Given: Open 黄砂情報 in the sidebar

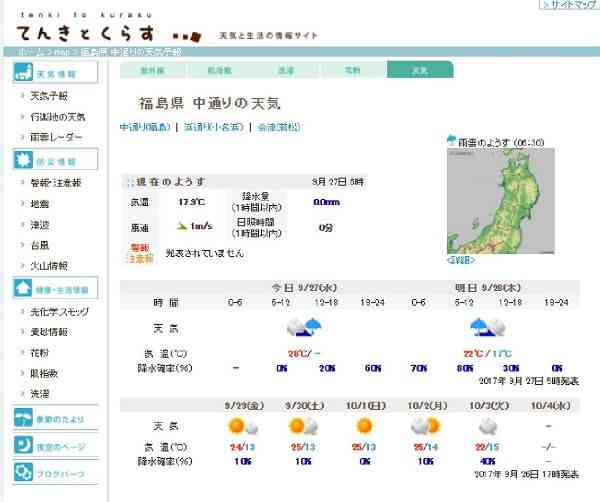Looking at the screenshot, I should [x=49, y=332].
